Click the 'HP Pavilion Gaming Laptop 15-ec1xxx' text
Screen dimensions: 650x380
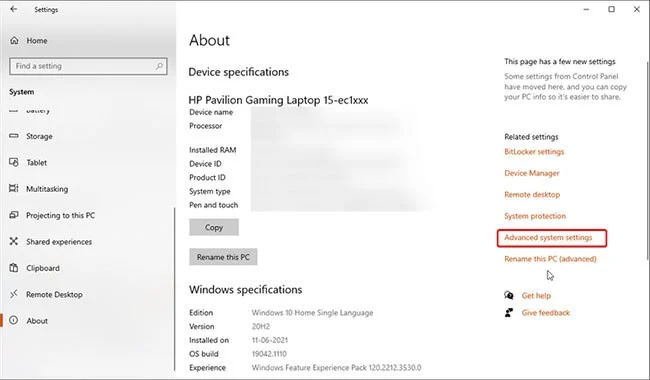tap(278, 100)
